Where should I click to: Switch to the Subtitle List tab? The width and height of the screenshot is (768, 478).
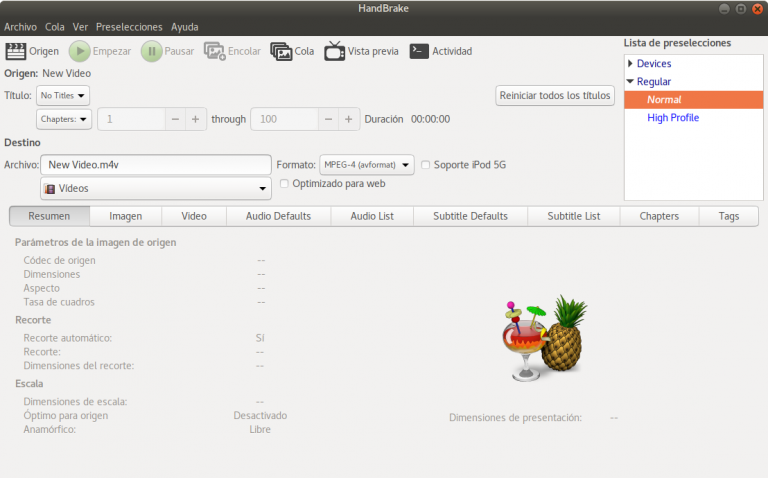click(x=574, y=216)
